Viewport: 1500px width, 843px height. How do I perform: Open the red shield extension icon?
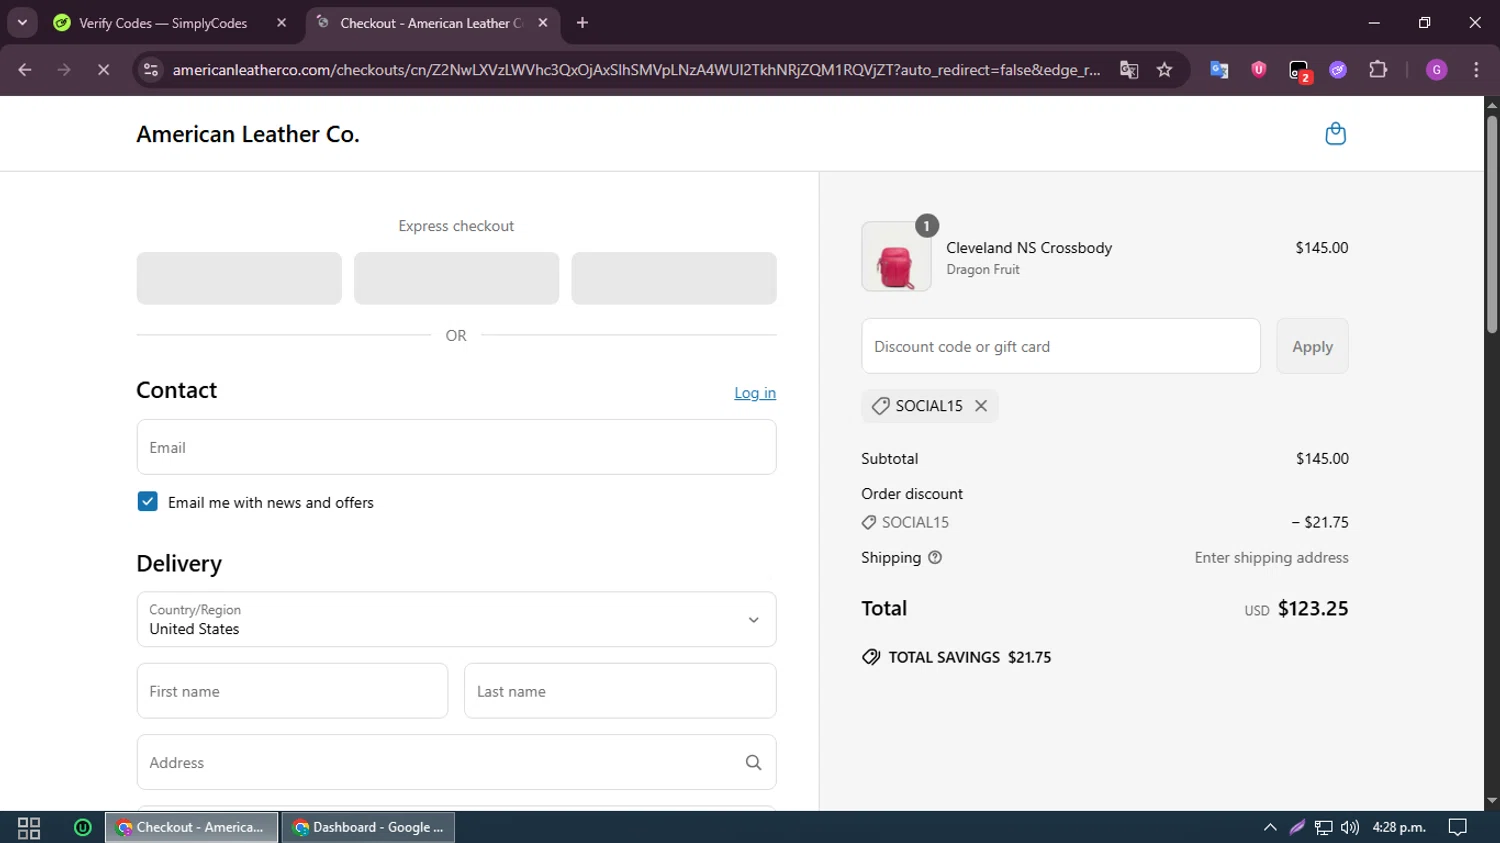1259,70
